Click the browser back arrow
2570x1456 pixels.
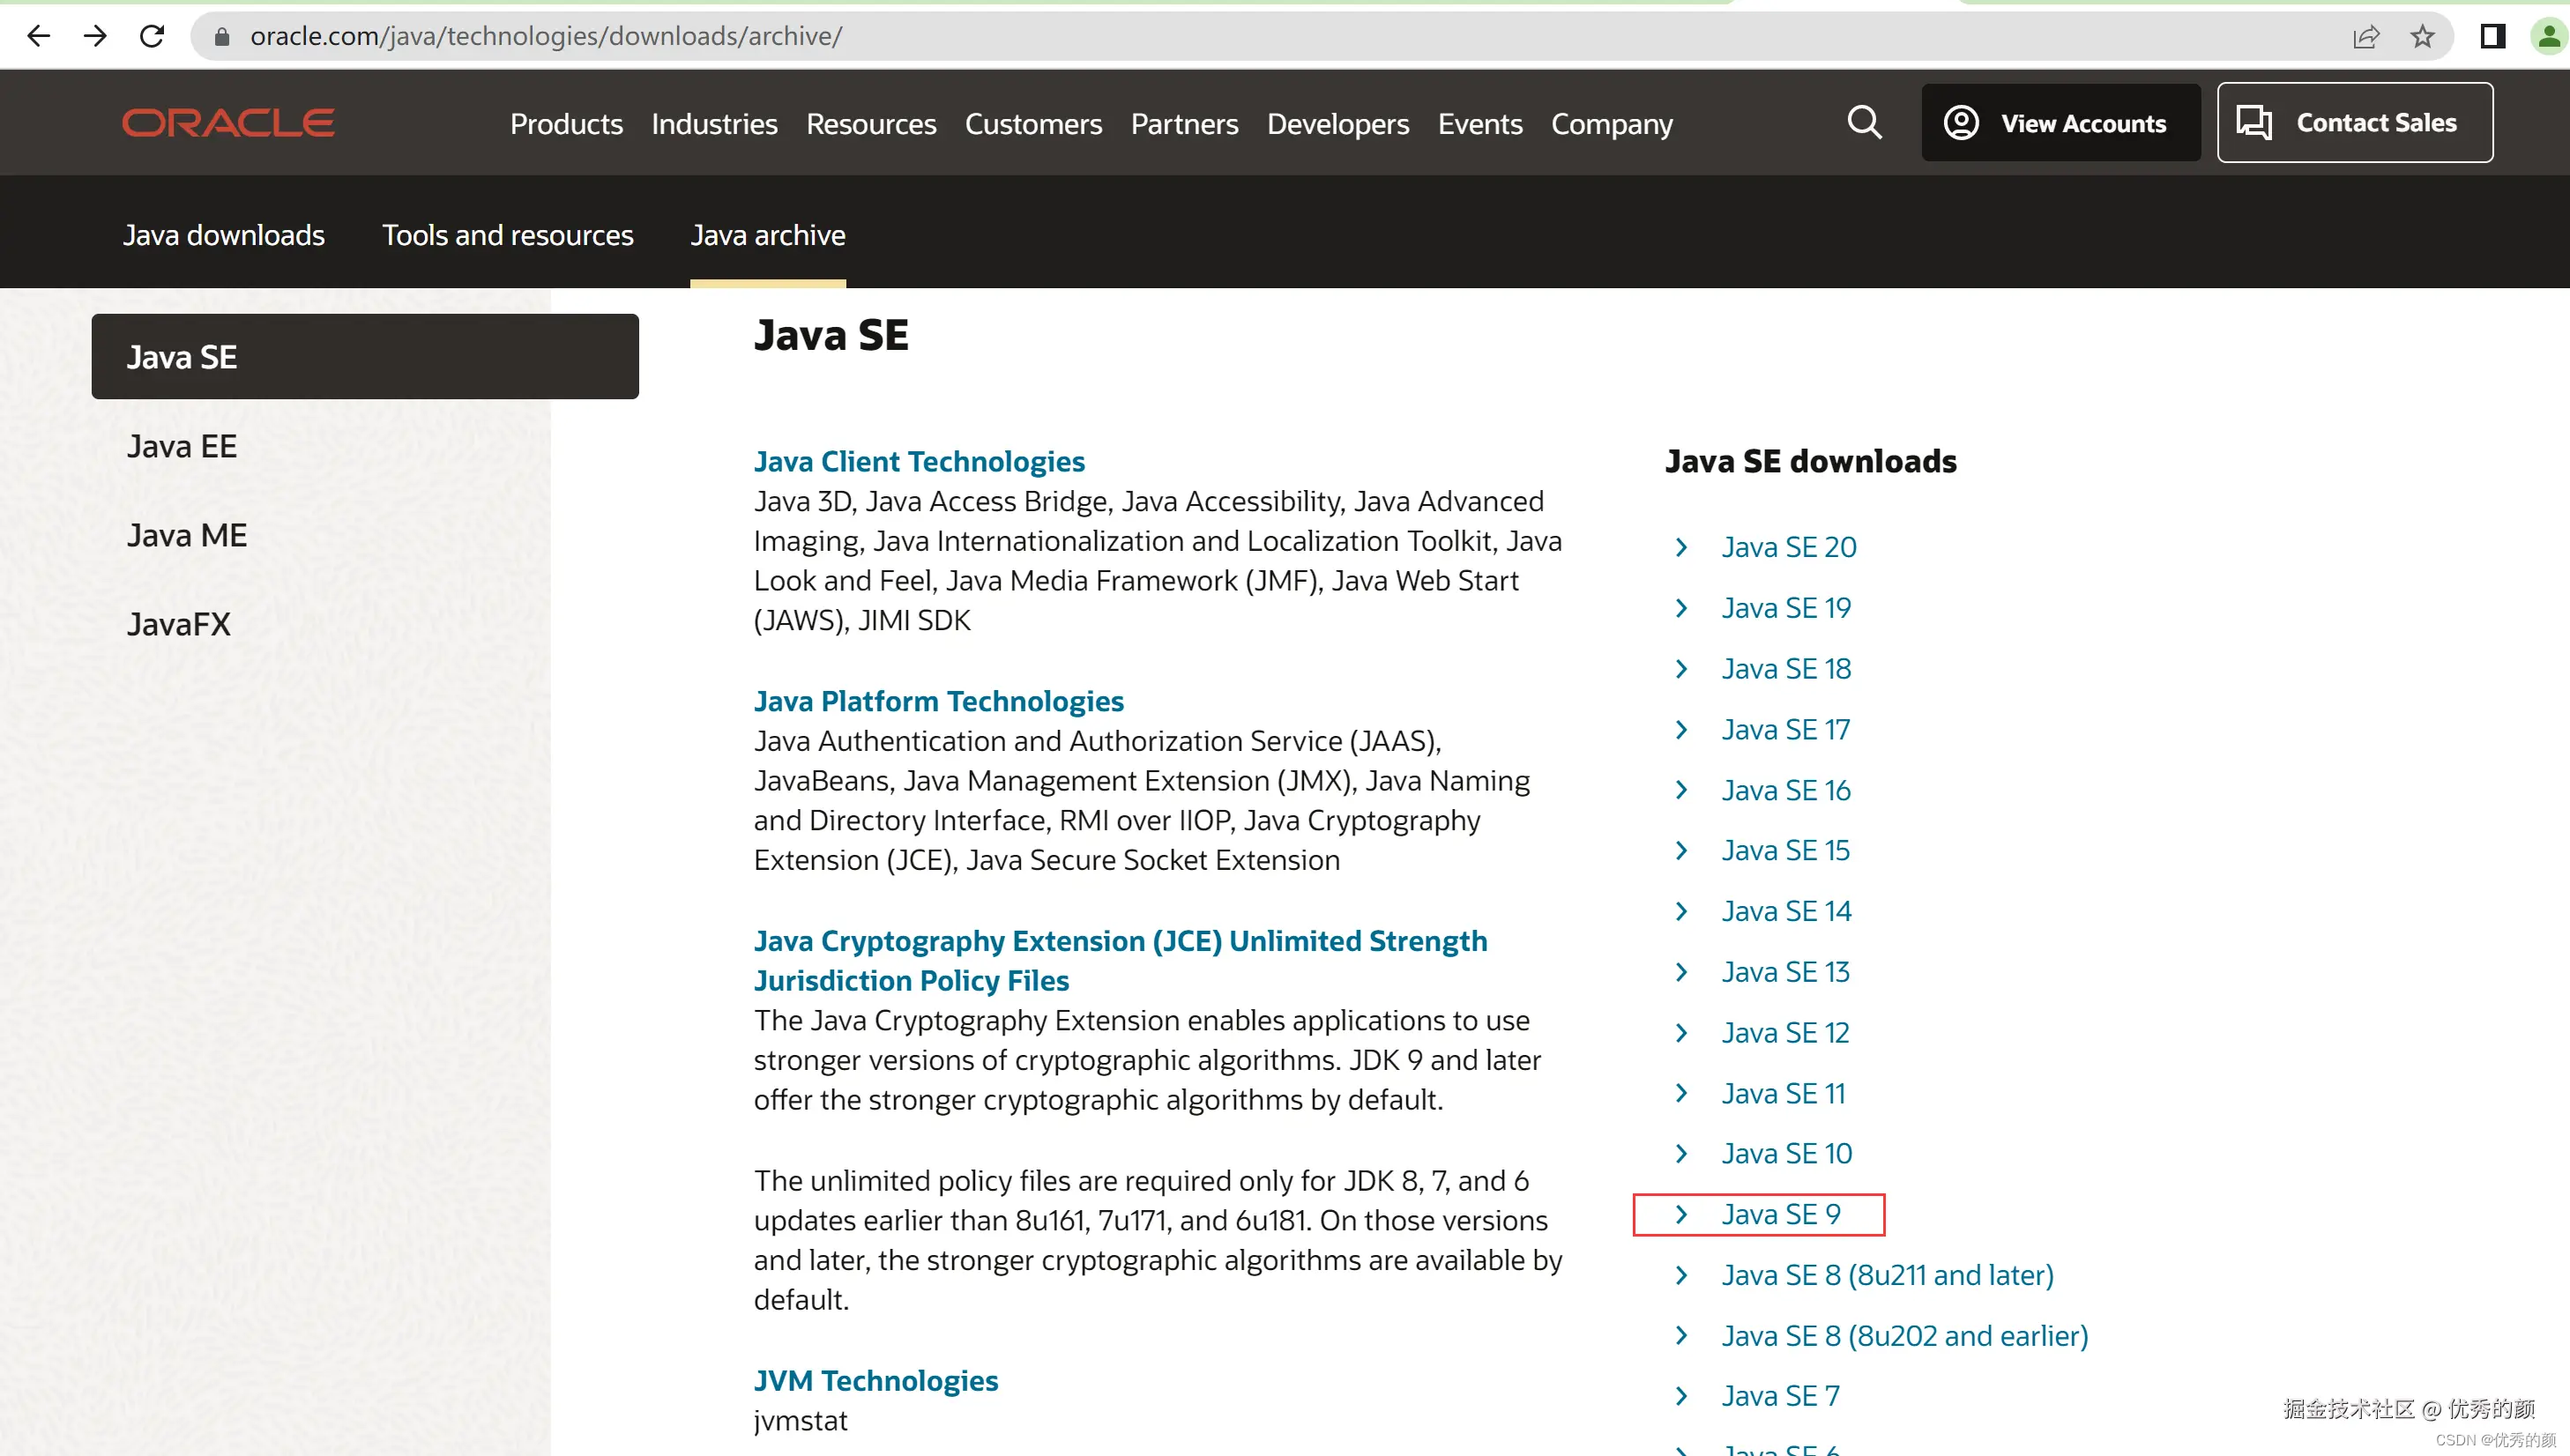tap(38, 36)
